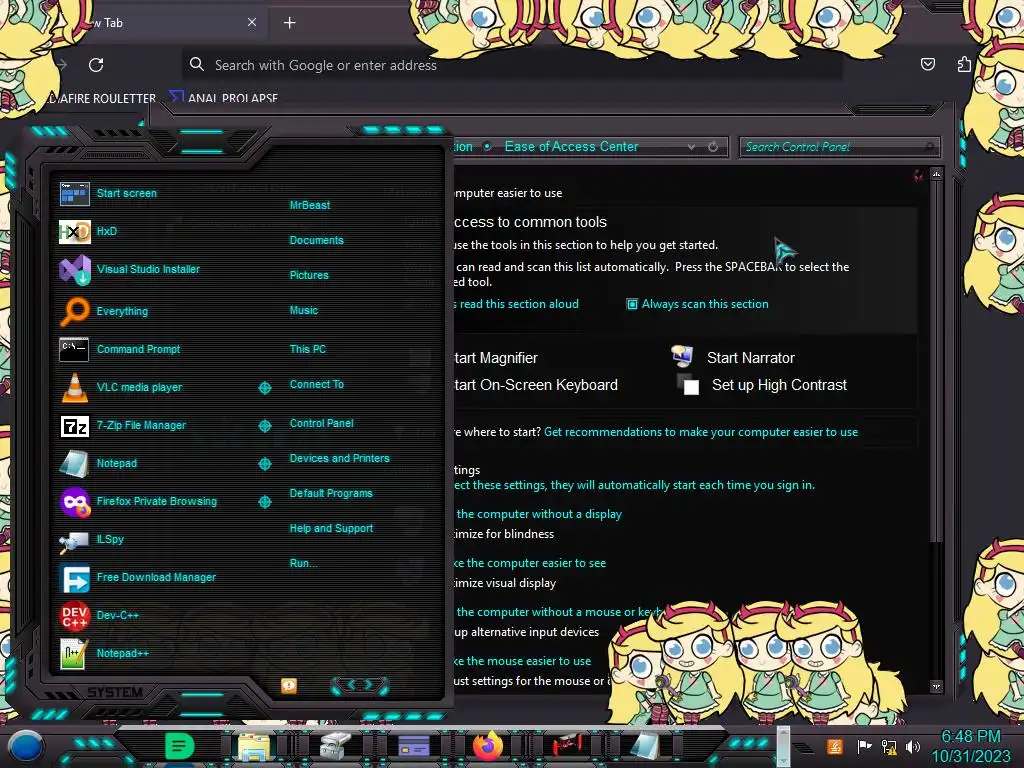Open the Music folder
Screen dimensions: 1024x768
click(304, 310)
